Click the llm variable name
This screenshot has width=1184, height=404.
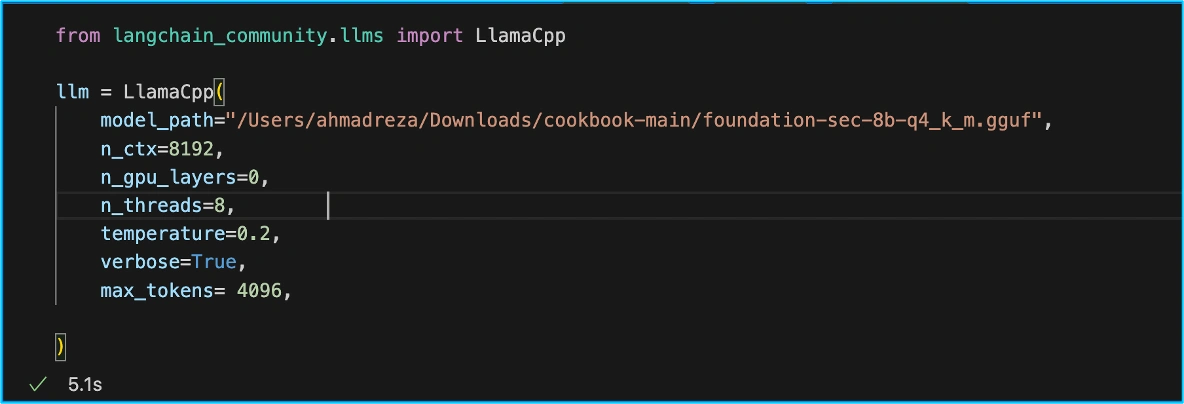coord(72,92)
